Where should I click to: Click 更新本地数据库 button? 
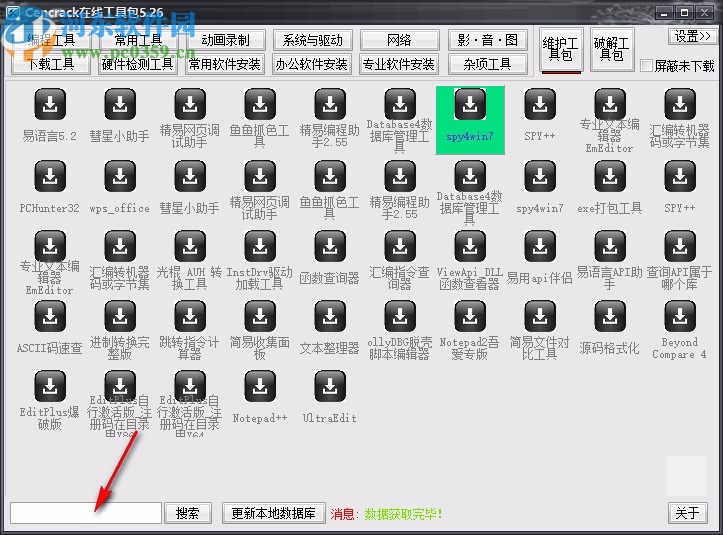tap(273, 513)
